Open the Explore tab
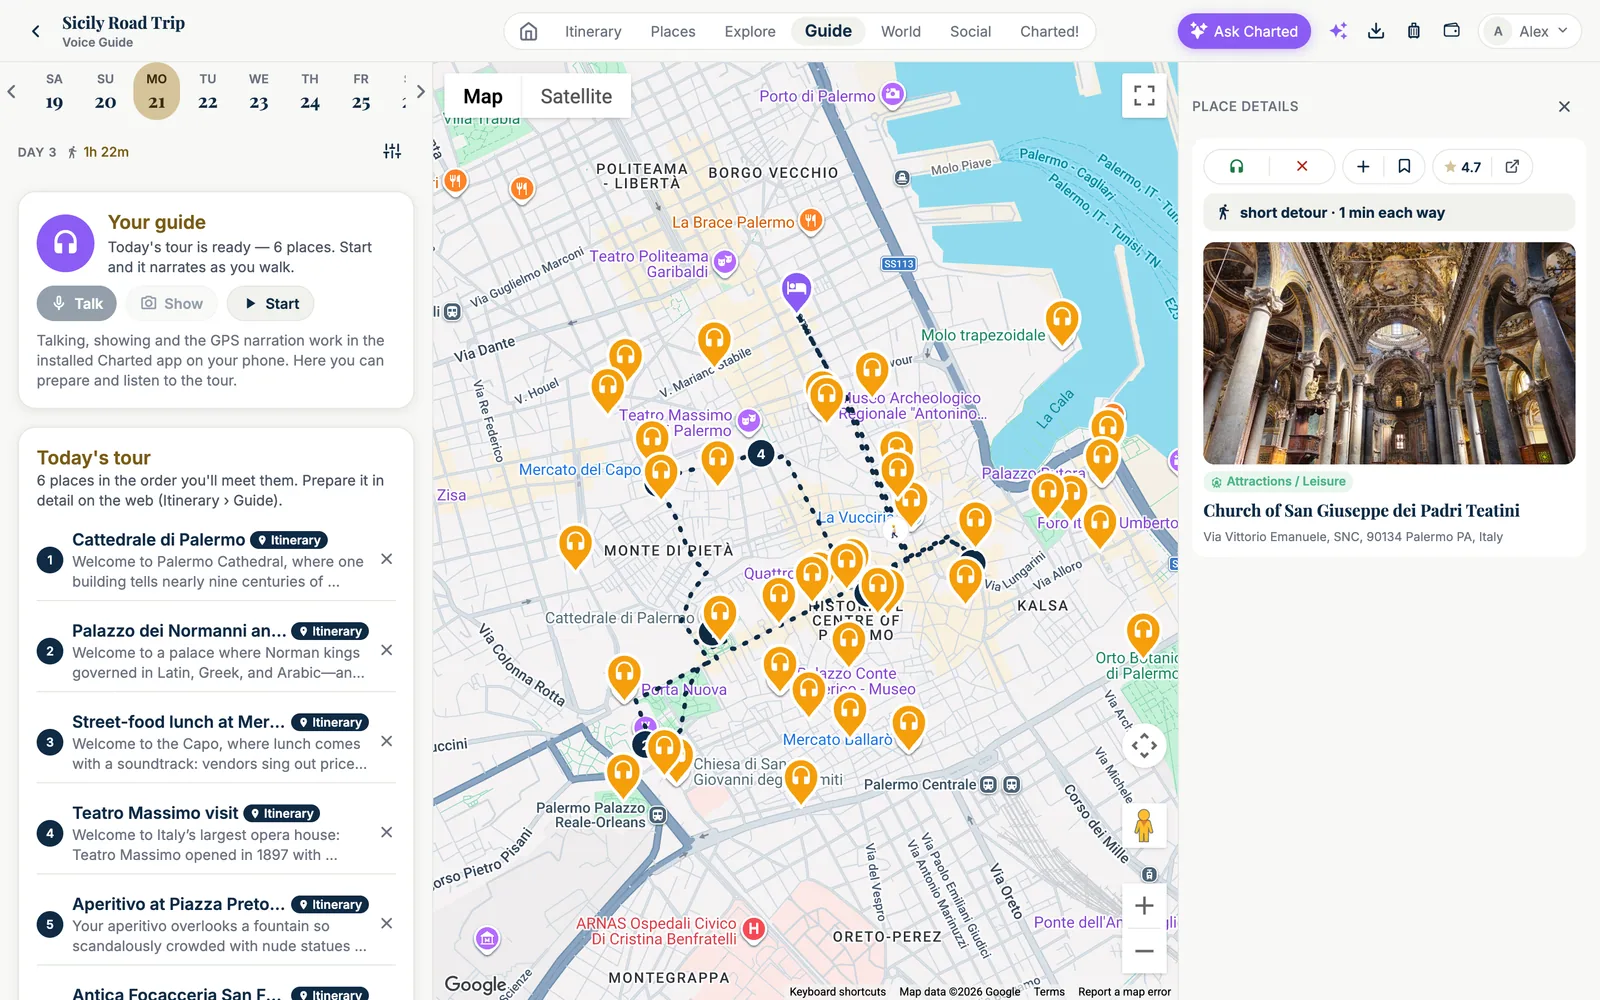1600x1000 pixels. [x=750, y=31]
